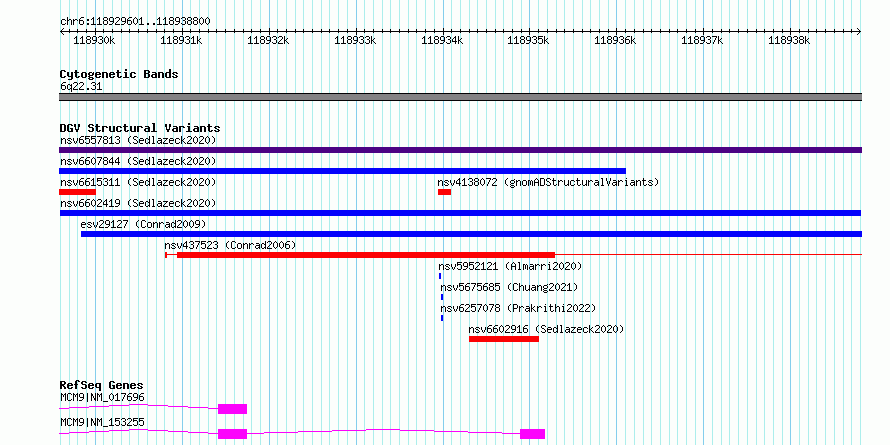Select the tiny blue nsv5952121 marker
Viewport: 890px width, 445px height.
440,276
